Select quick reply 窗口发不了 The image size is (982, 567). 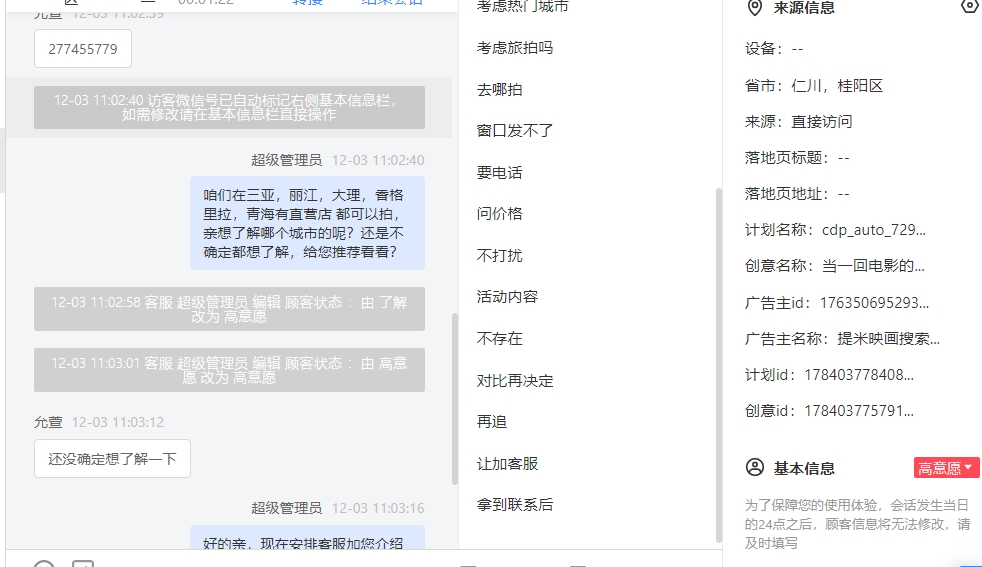point(515,131)
